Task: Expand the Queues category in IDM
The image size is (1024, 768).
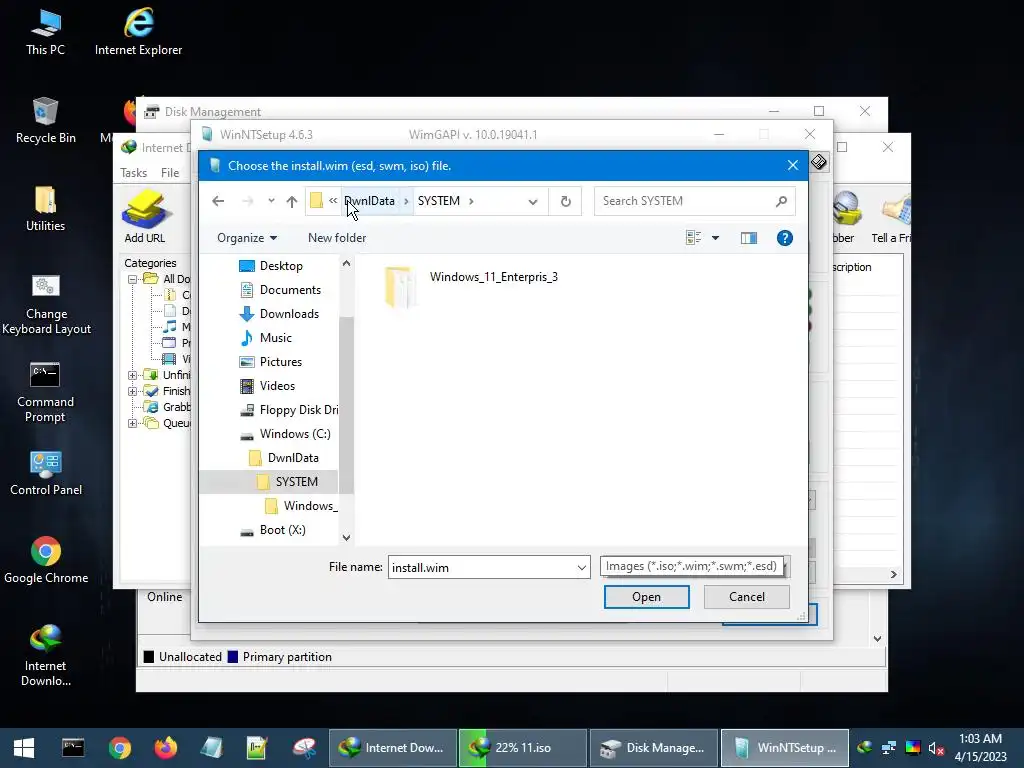Action: point(133,423)
